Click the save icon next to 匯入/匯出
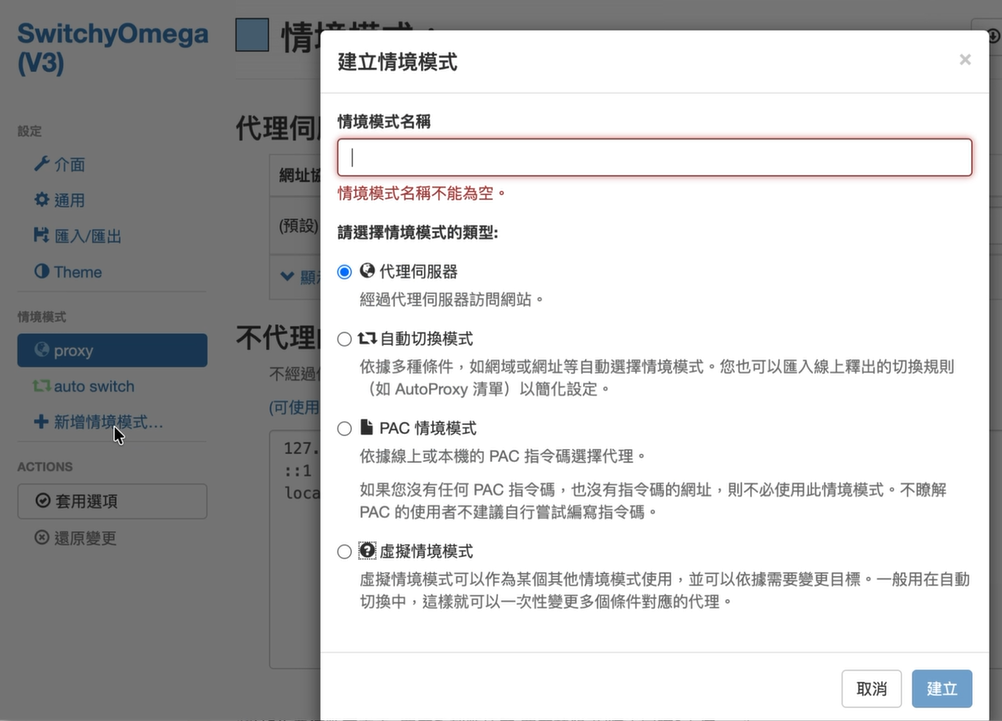Screen dimensions: 1002x721 41,235
